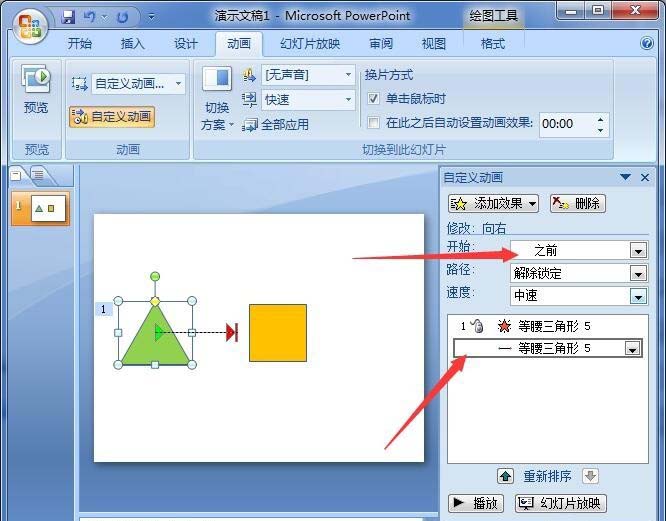Open the Office button menu
Image resolution: width=666 pixels, height=521 pixels.
(x=29, y=26)
